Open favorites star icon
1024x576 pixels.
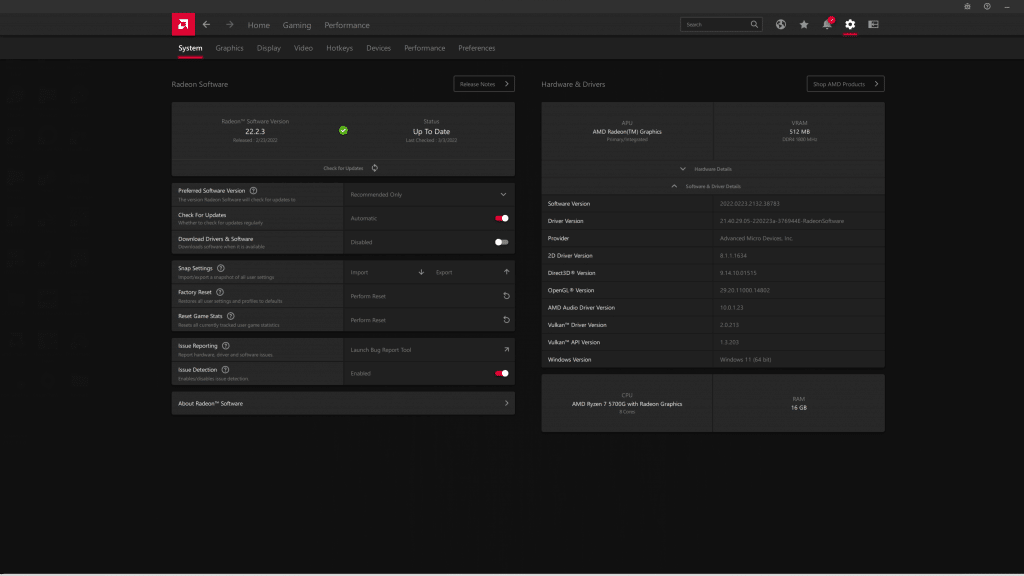804,24
